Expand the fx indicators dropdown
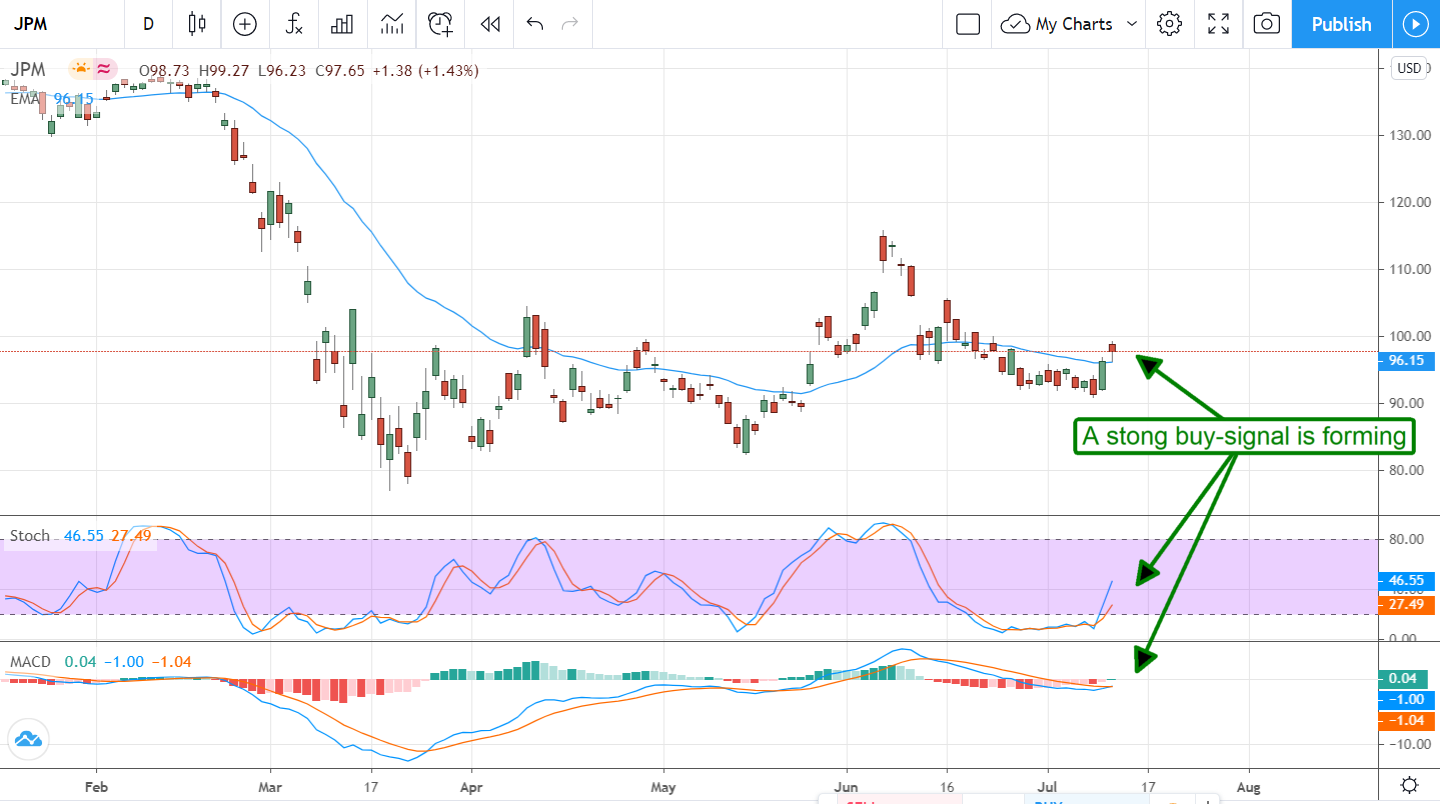The image size is (1440, 804). click(x=294, y=24)
